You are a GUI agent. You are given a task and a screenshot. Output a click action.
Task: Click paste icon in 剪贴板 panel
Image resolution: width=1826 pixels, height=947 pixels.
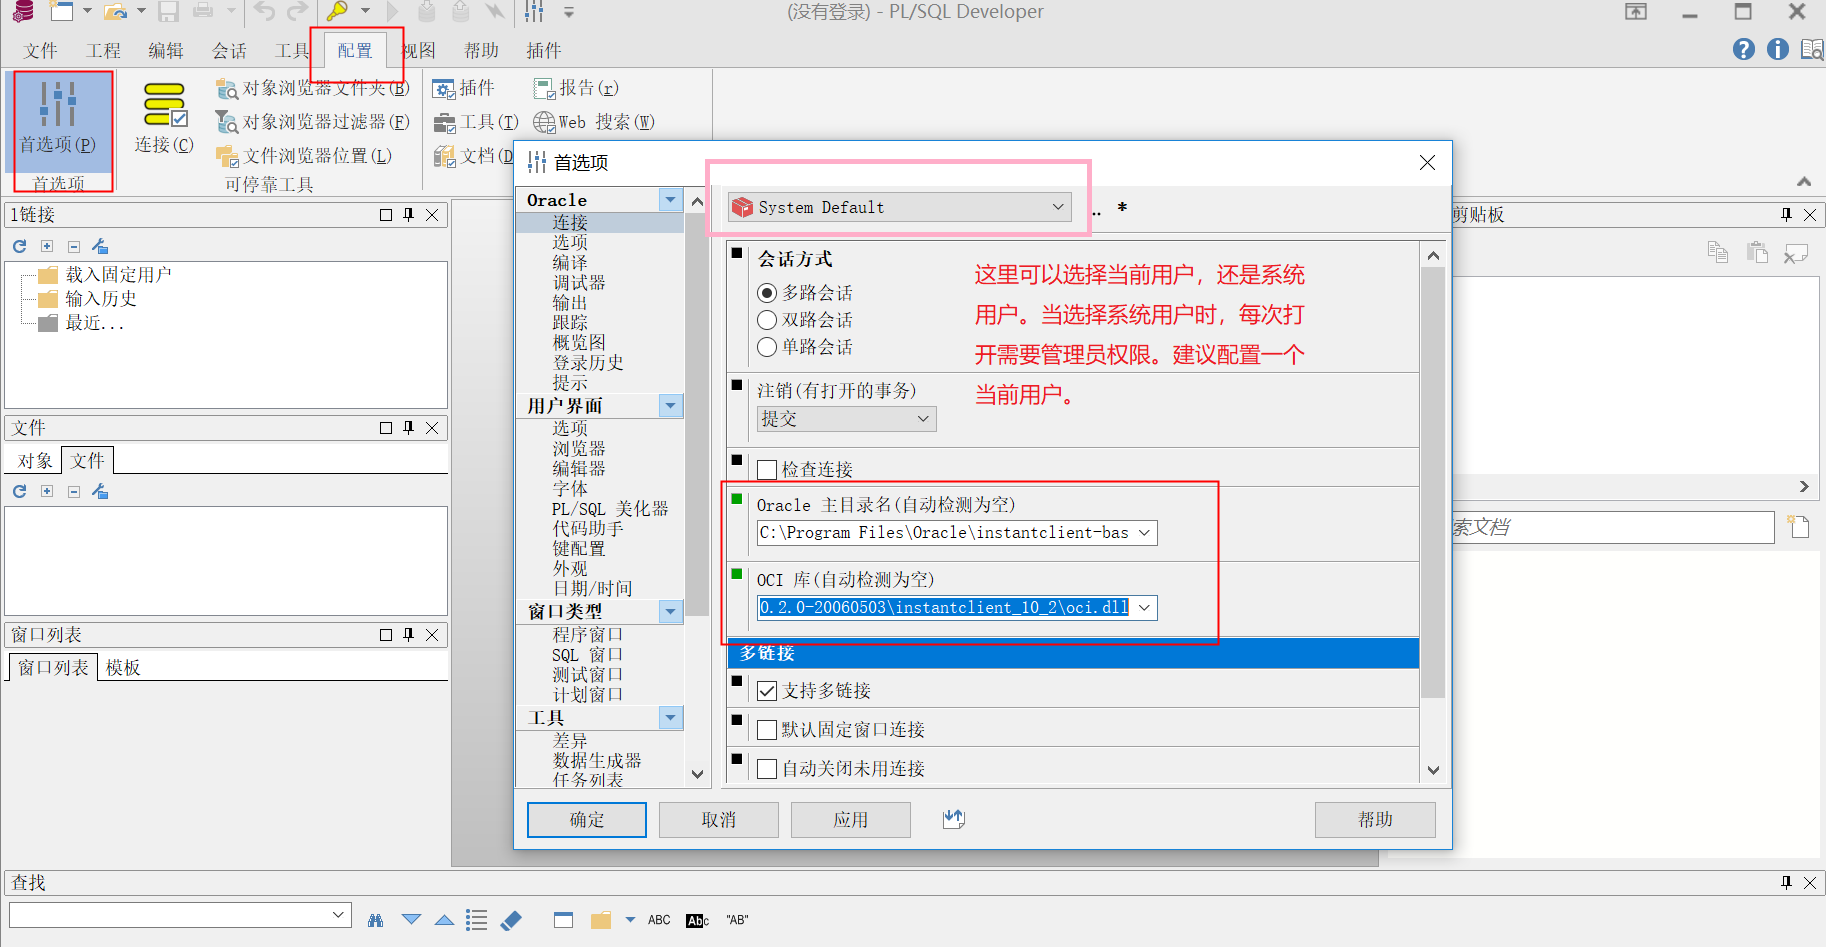[1757, 252]
